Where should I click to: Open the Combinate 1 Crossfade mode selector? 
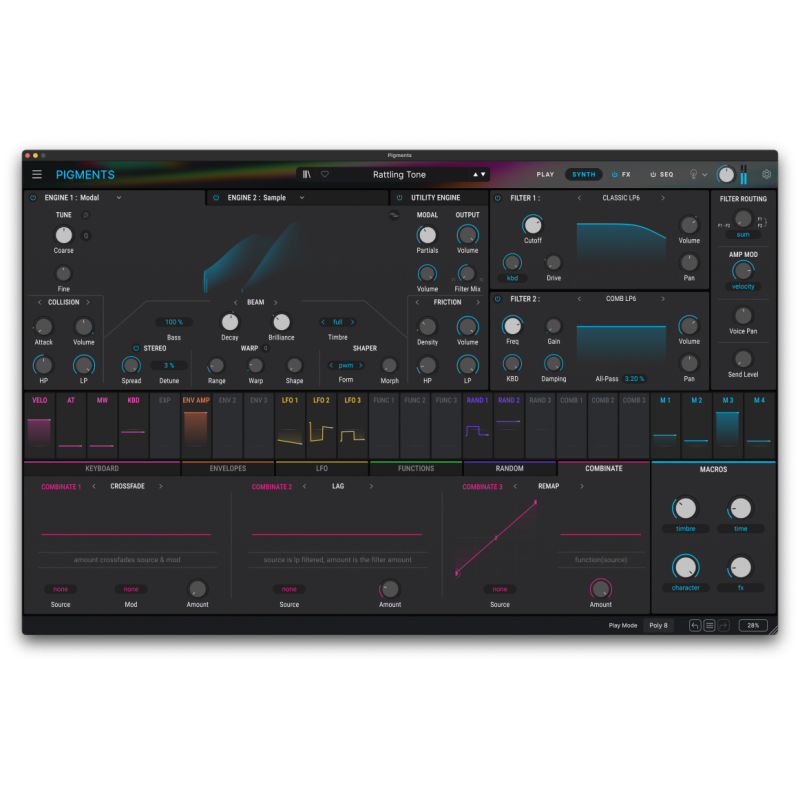click(130, 487)
